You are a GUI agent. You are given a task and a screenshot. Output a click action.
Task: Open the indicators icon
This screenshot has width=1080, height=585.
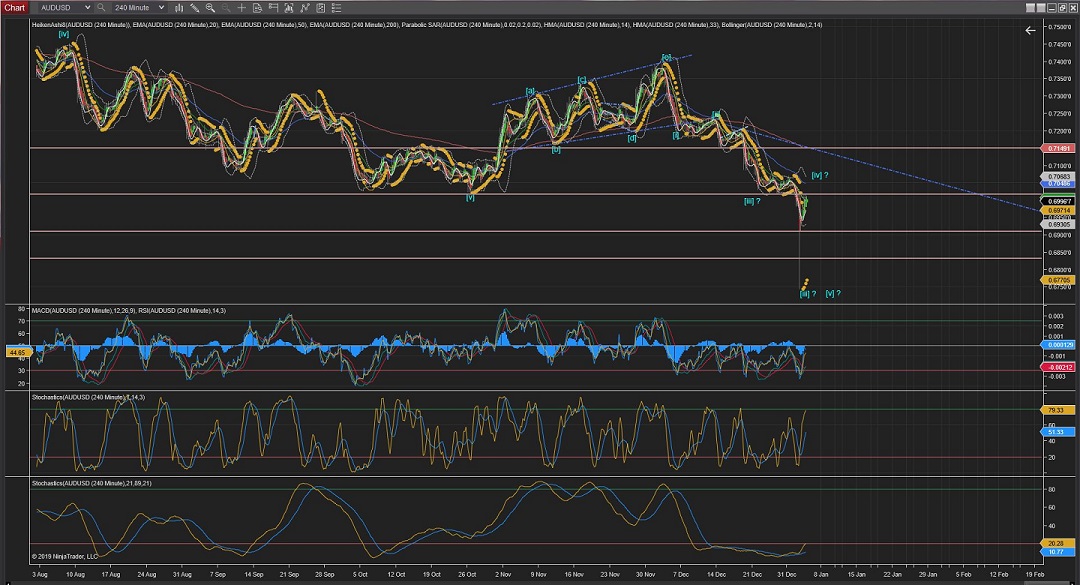pos(289,8)
